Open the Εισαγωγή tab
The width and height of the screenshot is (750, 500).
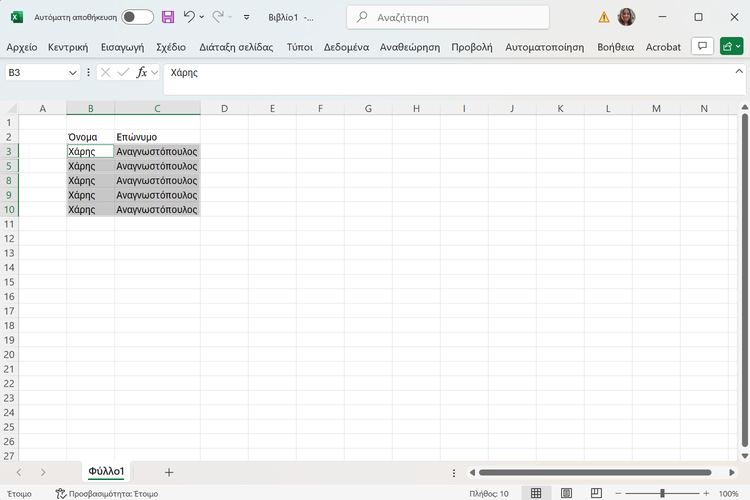click(122, 47)
